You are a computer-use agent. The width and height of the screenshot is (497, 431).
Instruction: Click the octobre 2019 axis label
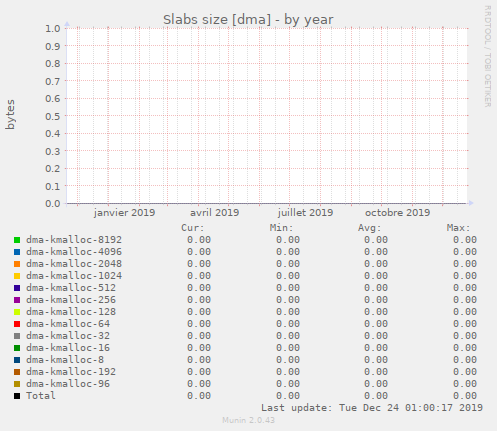398,213
